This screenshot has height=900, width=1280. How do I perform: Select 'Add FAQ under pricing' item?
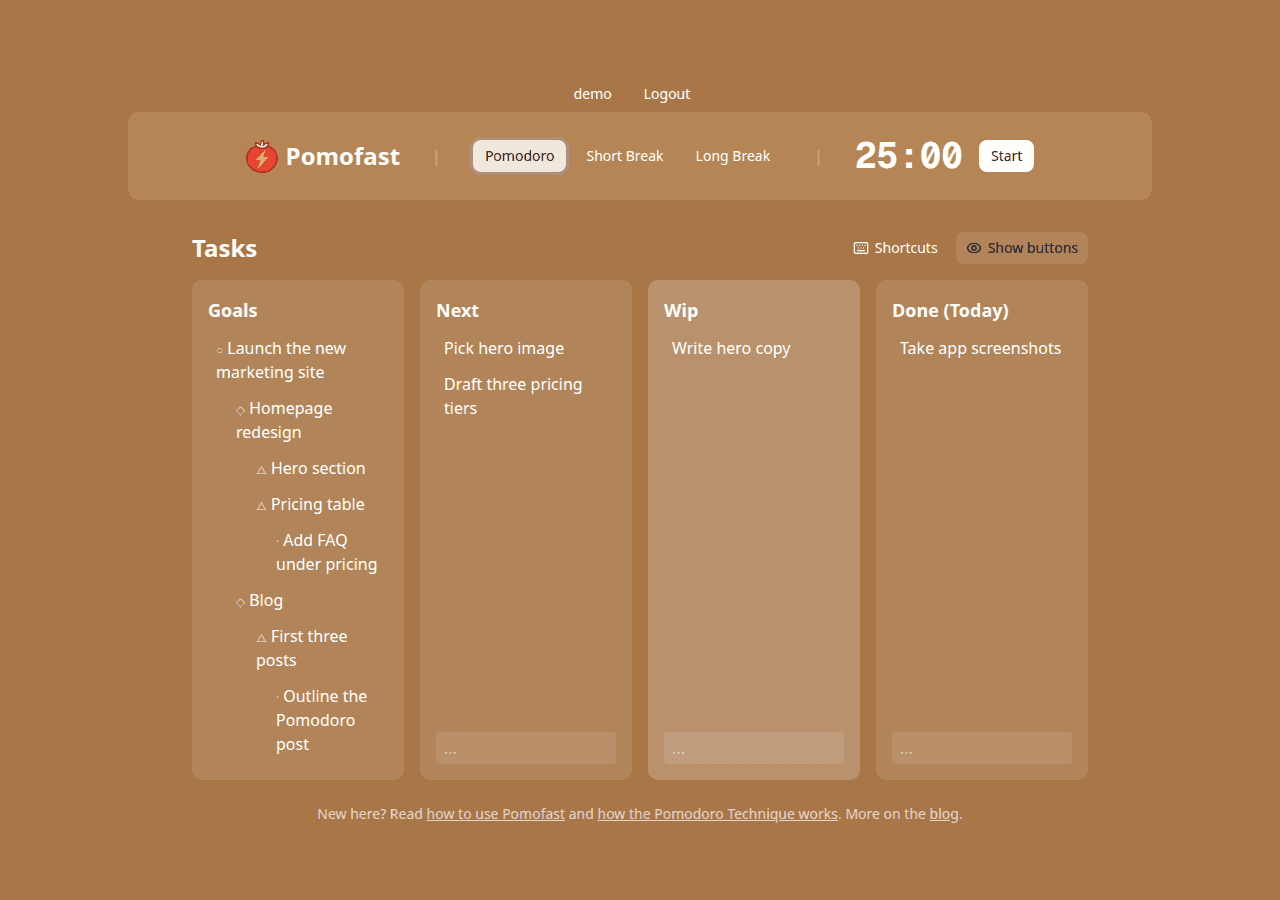pos(328,552)
